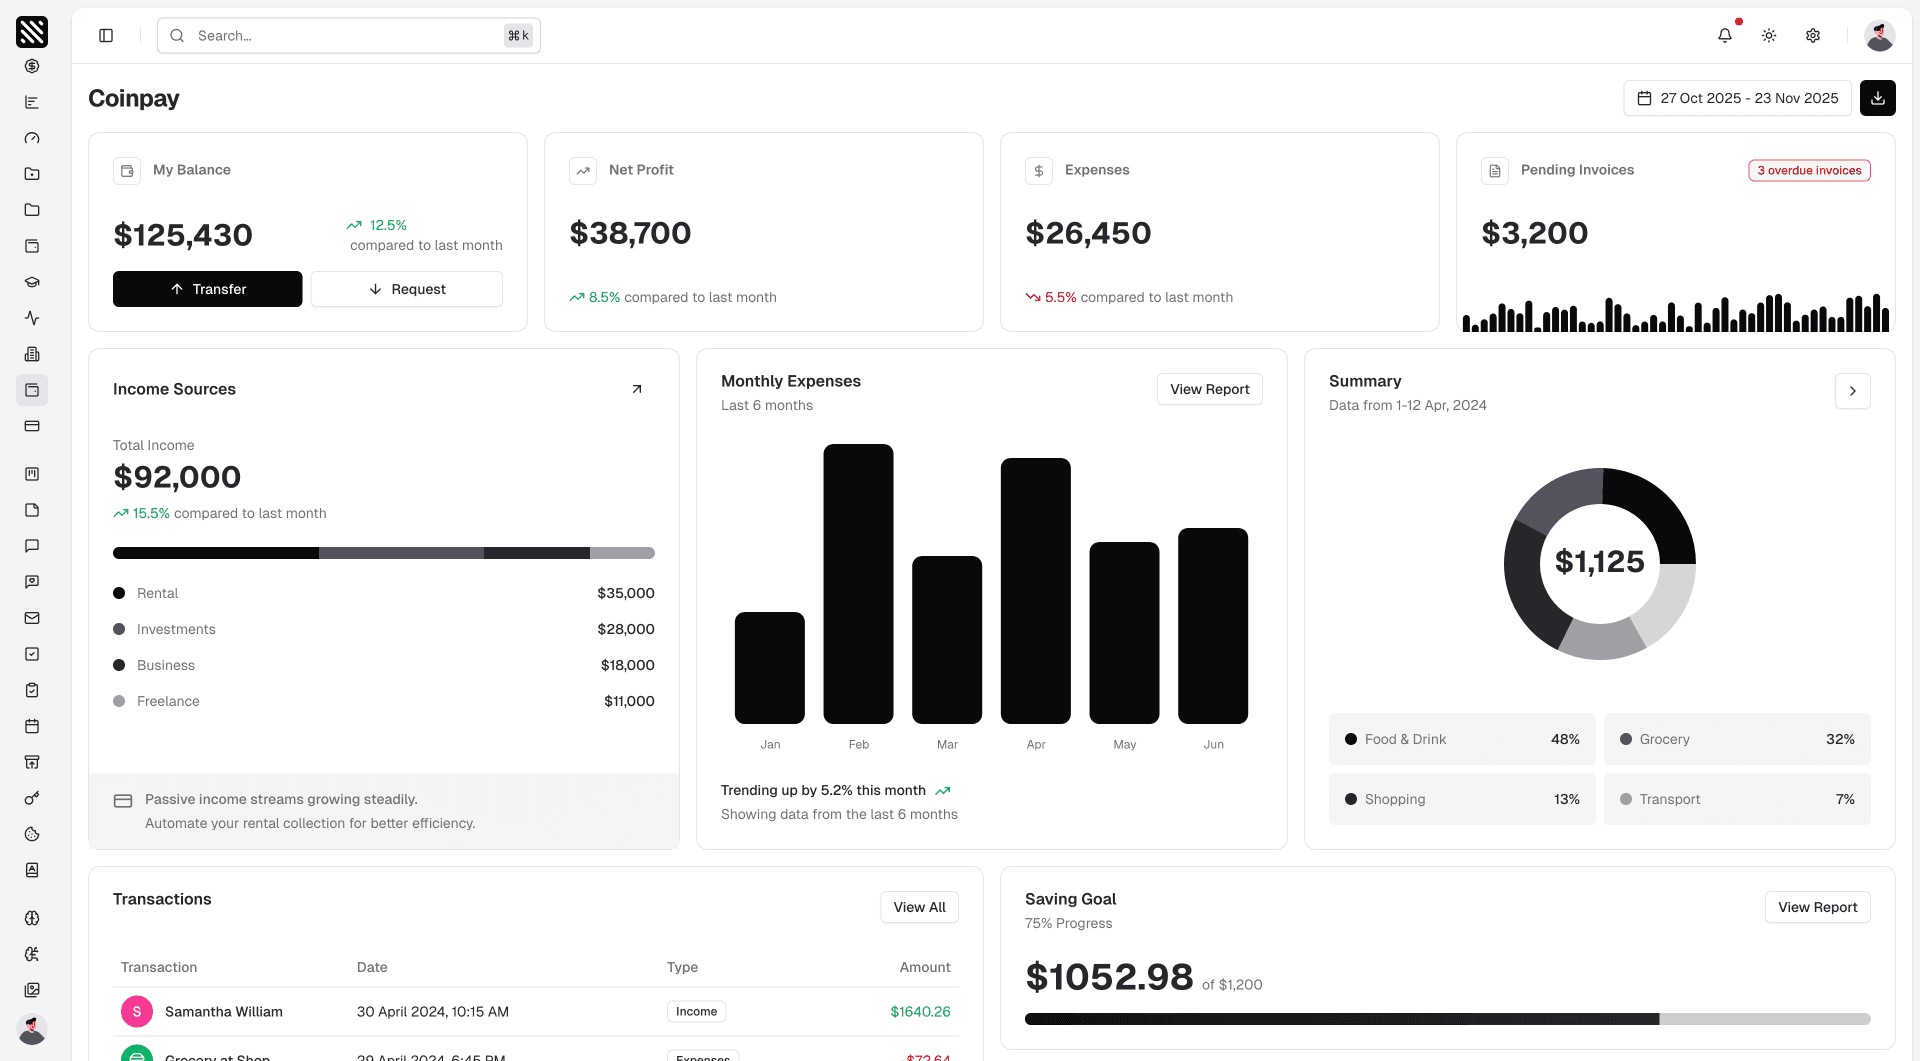This screenshot has height=1061, width=1920.
Task: Open notifications via the bell icon
Action: coord(1725,36)
